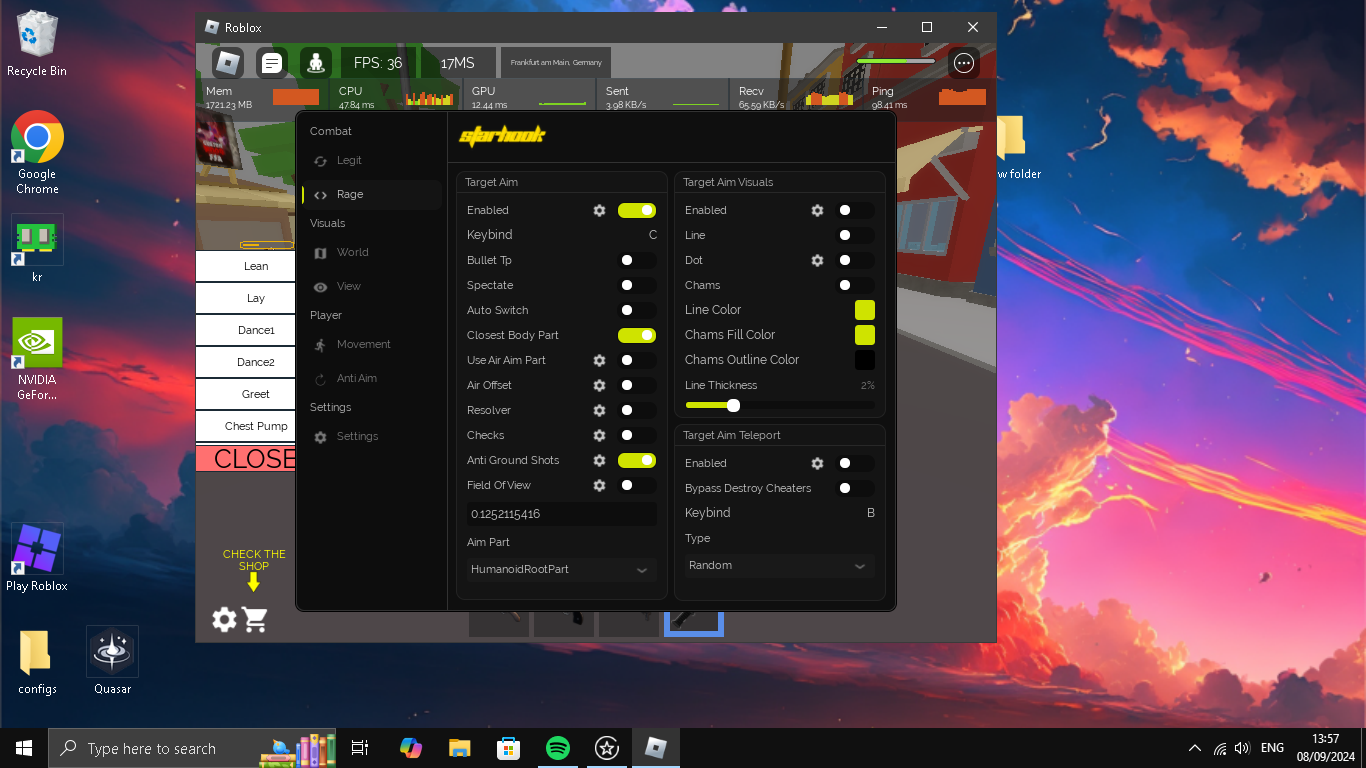Viewport: 1366px width, 768px height.
Task: Show hidden system tray icons
Action: [x=1195, y=748]
